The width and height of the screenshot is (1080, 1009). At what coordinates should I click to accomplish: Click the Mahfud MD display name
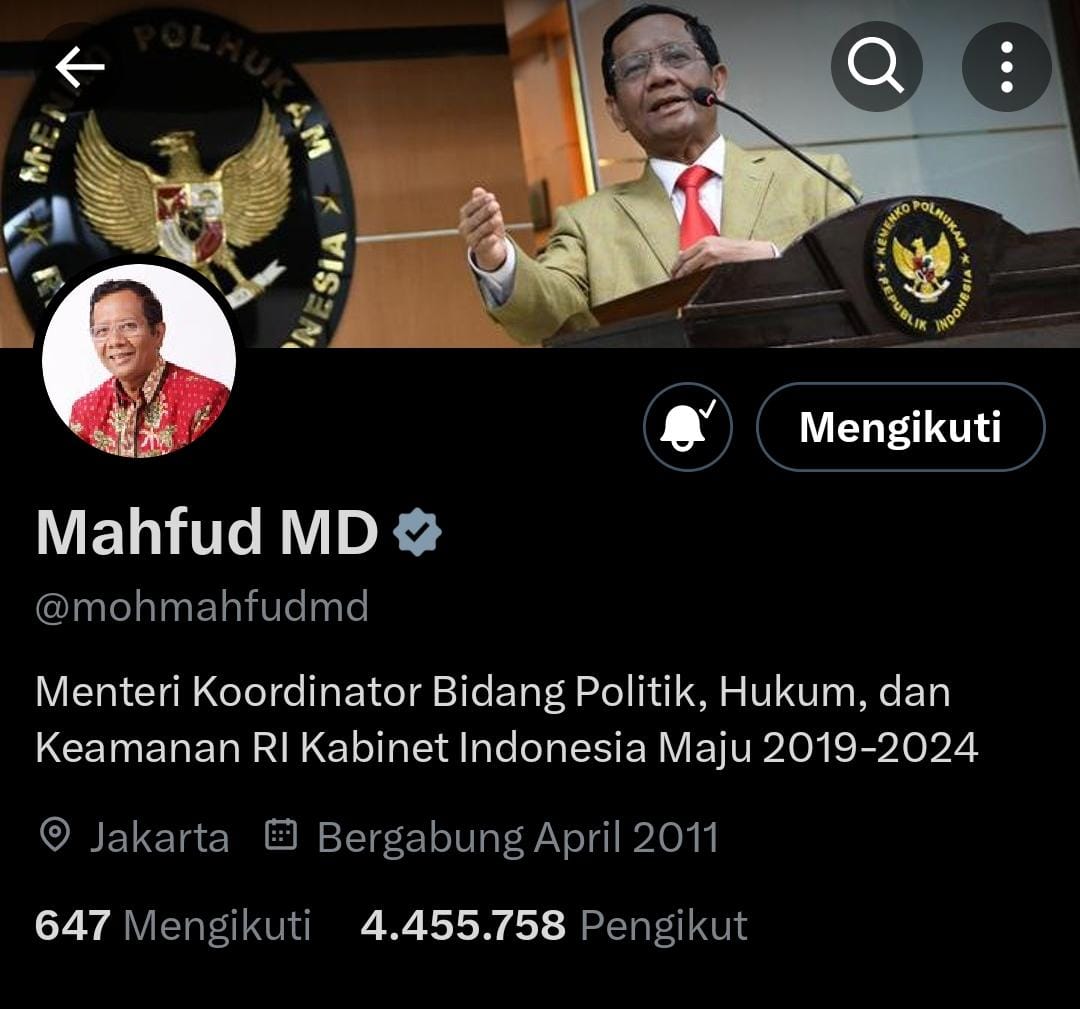pos(207,532)
